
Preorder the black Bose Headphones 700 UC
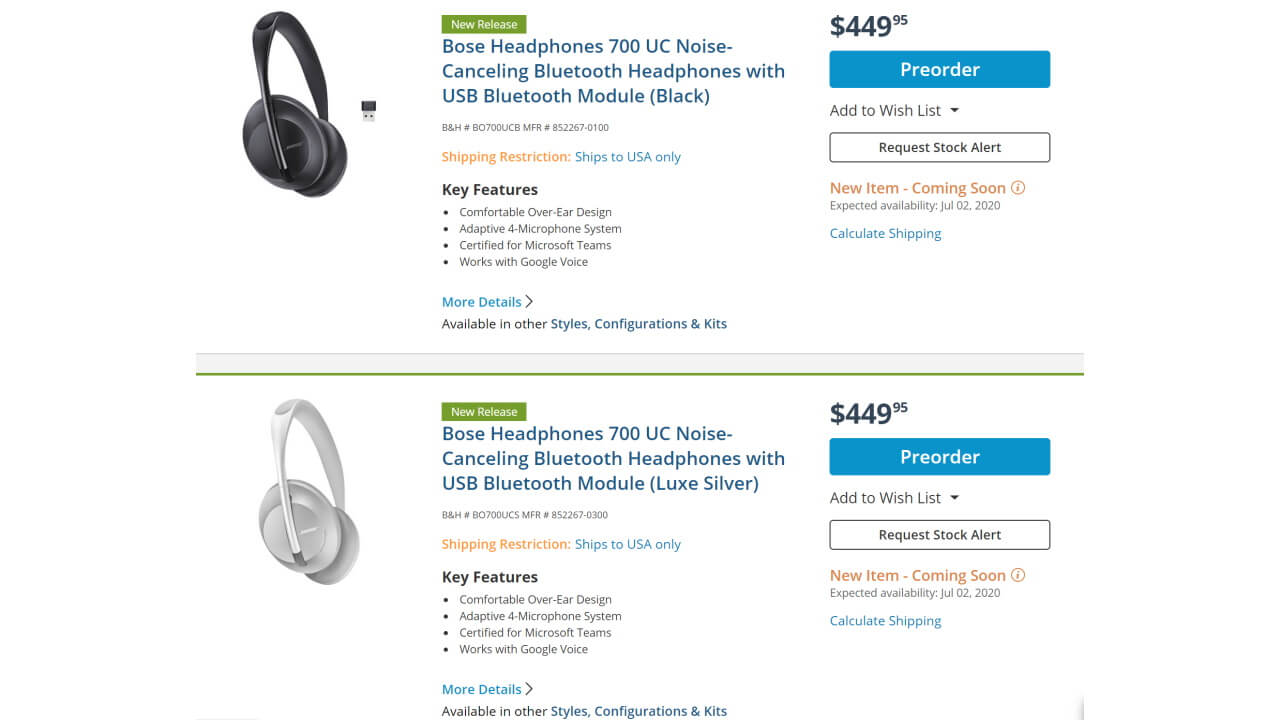(939, 70)
